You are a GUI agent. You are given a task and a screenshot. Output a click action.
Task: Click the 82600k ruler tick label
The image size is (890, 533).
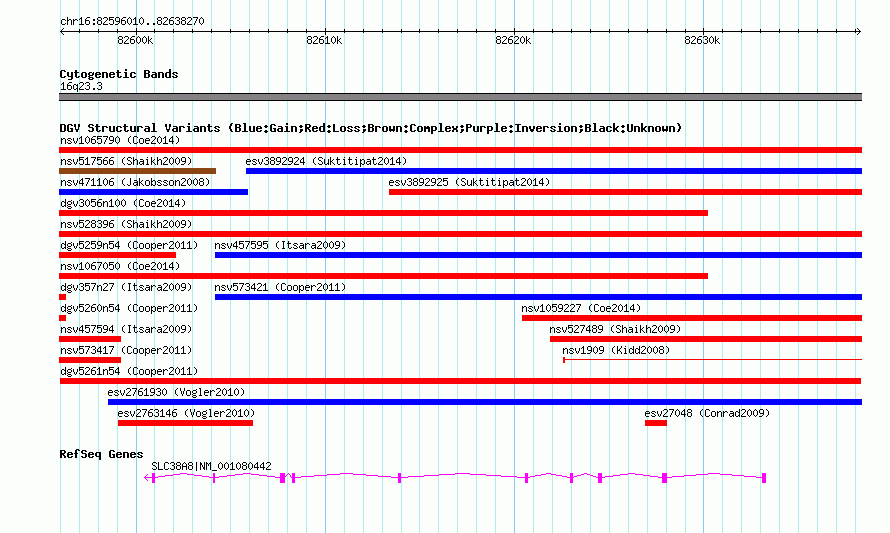135,40
